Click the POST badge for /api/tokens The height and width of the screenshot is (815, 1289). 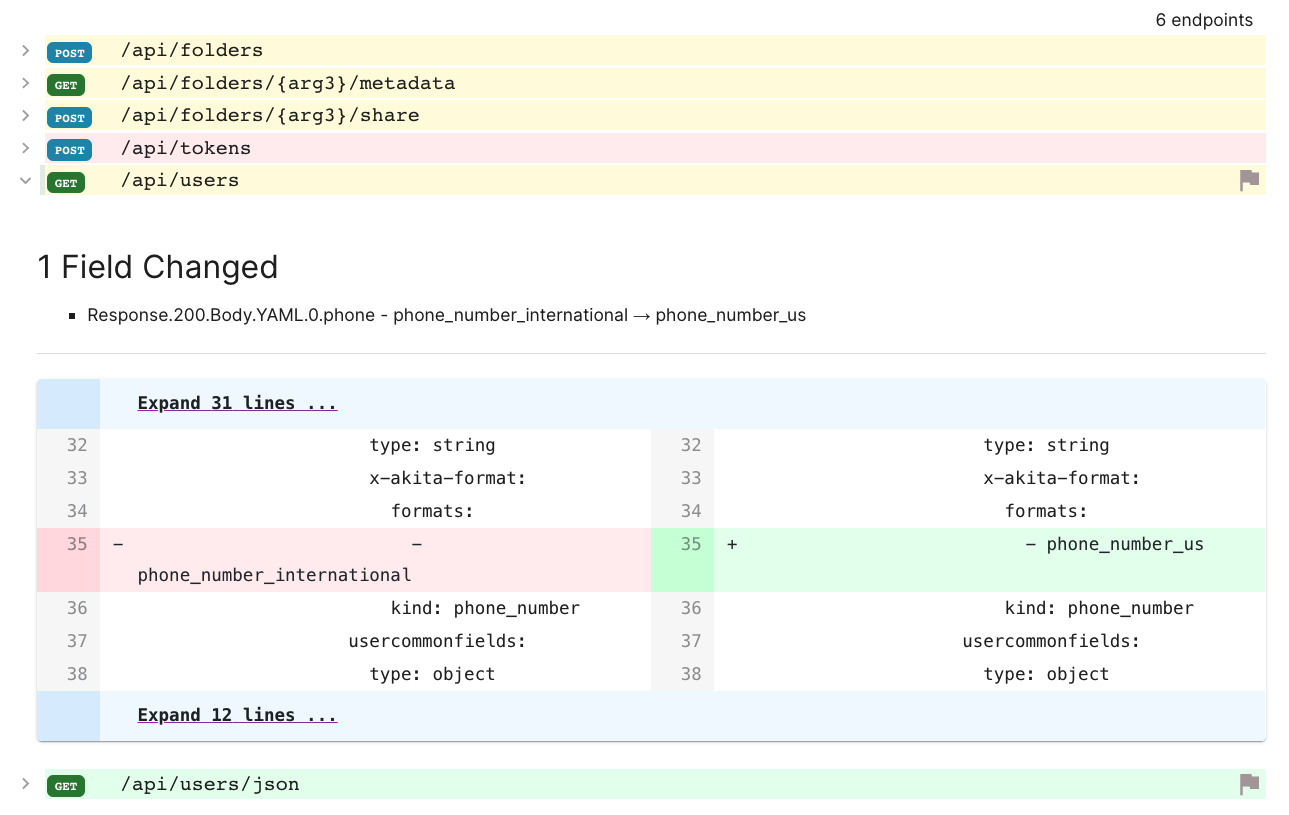tap(69, 150)
